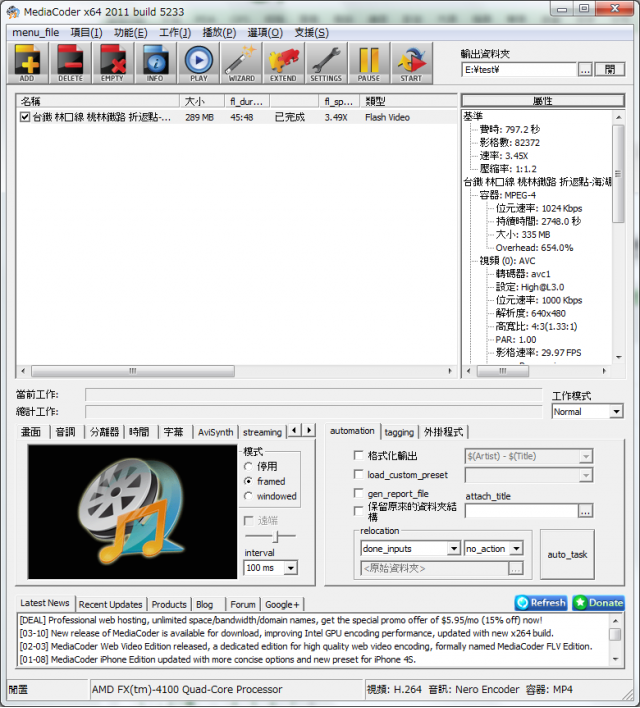Click the ADD file toolbar icon
Viewport: 640px width, 708px height.
point(27,63)
